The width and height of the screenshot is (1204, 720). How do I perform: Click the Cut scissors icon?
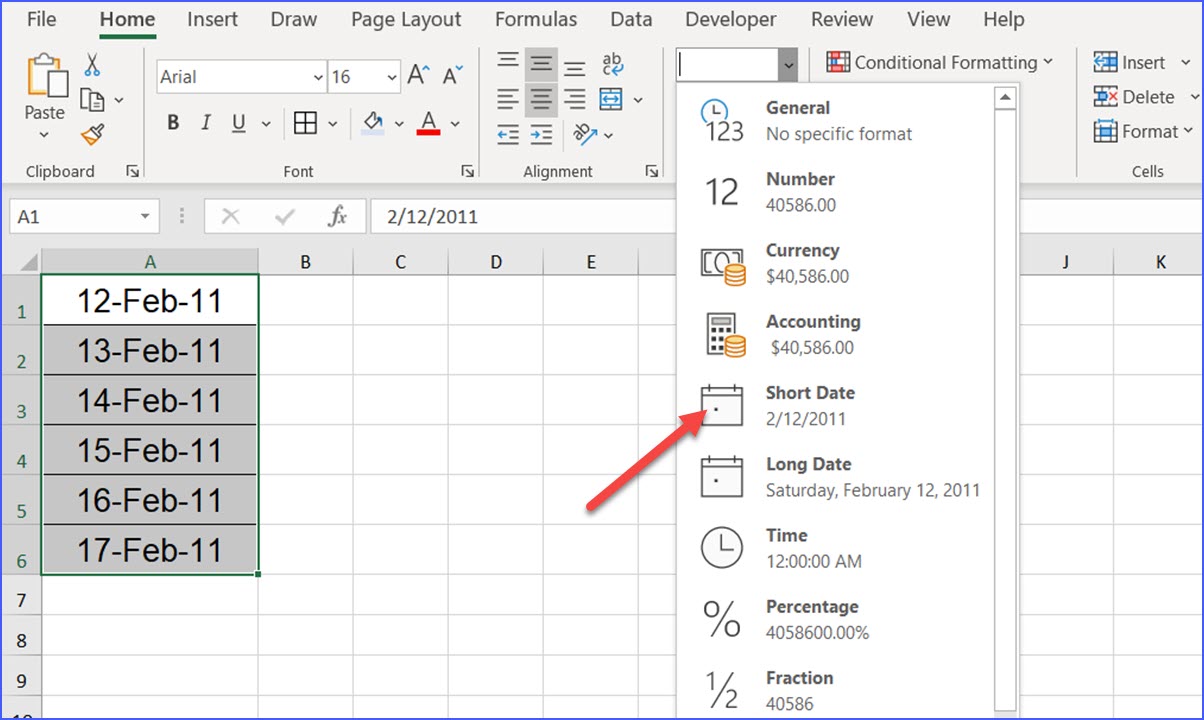coord(92,66)
